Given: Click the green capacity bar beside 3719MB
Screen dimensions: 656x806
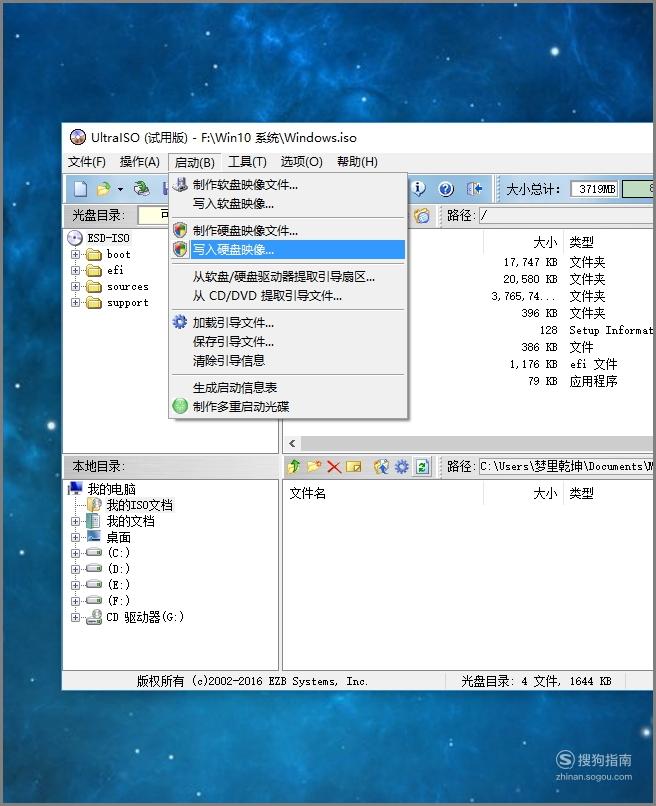Looking at the screenshot, I should tap(637, 189).
